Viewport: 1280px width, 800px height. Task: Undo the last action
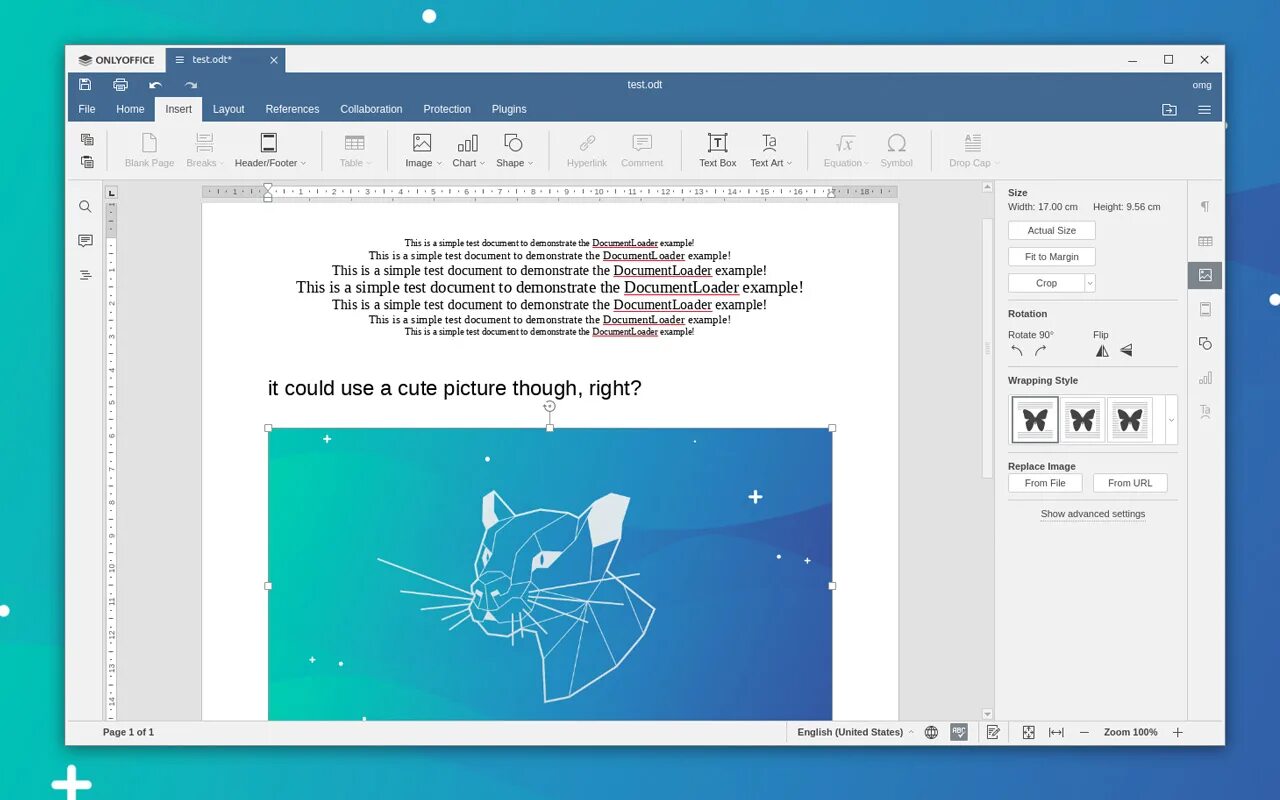point(155,85)
